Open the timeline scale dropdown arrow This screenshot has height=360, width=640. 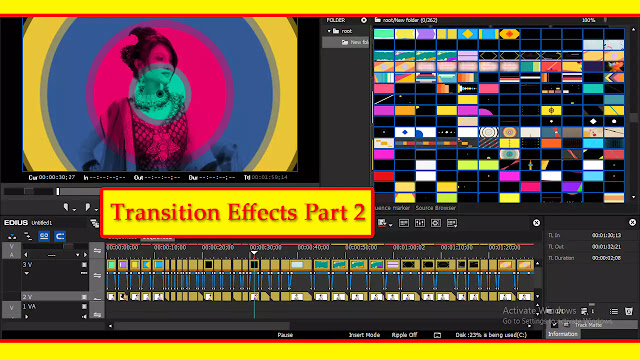point(78,255)
